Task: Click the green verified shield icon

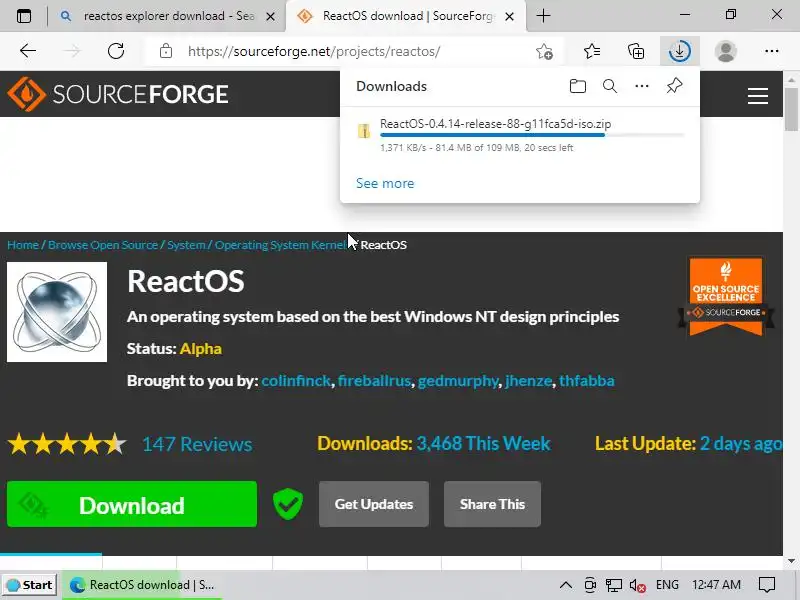Action: coord(288,504)
